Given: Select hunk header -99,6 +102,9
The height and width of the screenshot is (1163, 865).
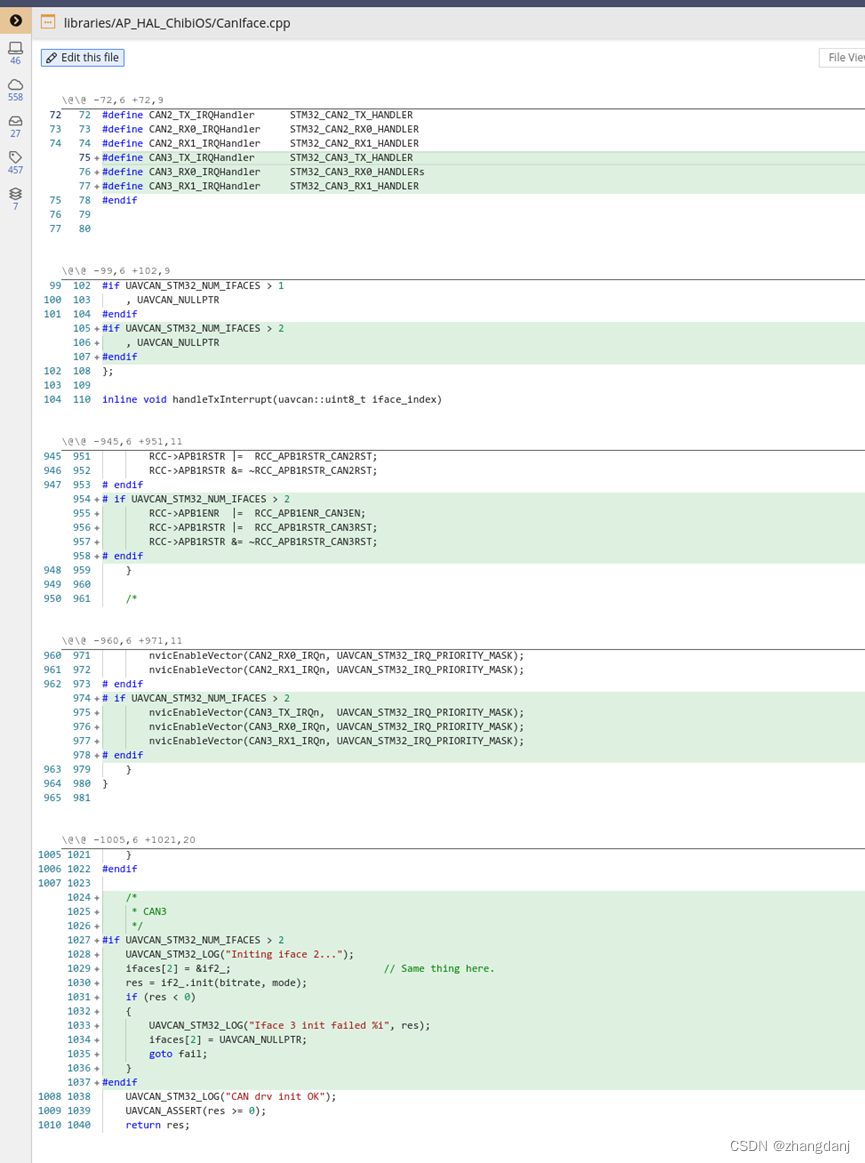Looking at the screenshot, I should pos(116,271).
